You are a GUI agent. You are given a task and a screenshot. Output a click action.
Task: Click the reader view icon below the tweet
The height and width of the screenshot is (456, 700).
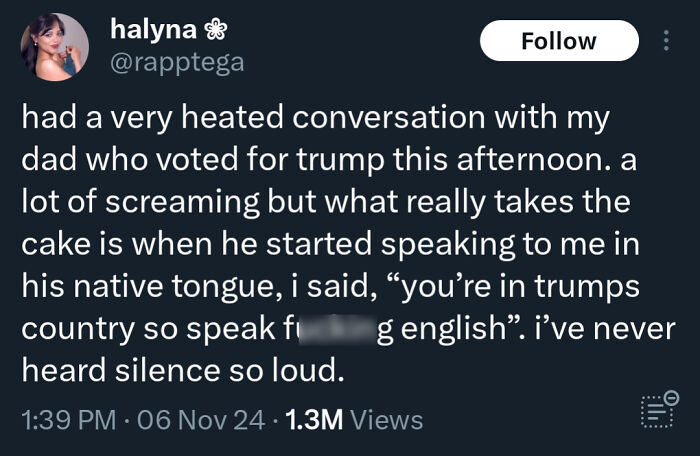tap(659, 410)
